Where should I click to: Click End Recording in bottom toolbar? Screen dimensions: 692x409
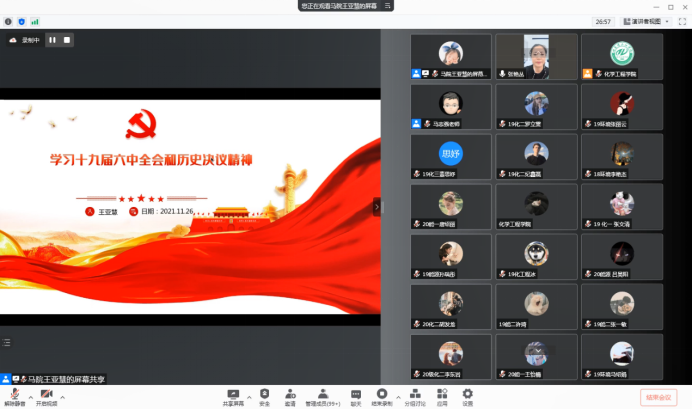click(381, 395)
